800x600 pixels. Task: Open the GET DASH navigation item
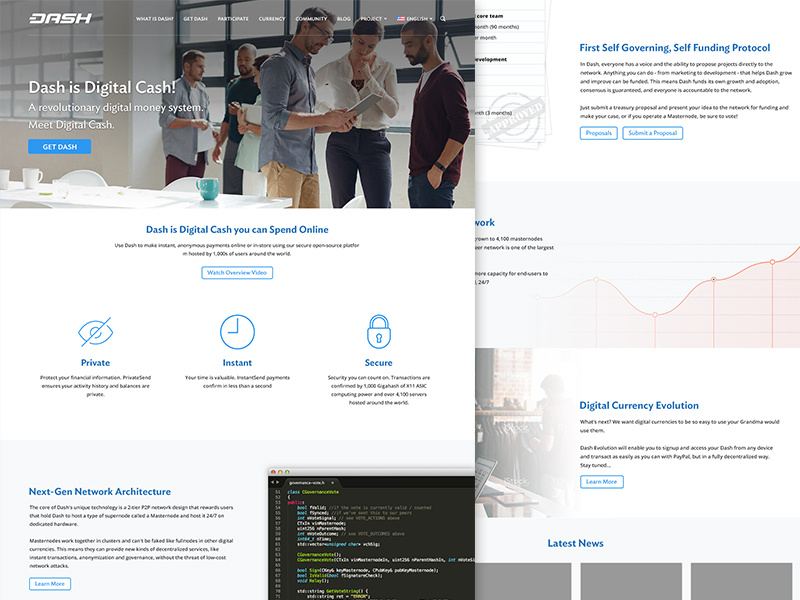pyautogui.click(x=195, y=19)
